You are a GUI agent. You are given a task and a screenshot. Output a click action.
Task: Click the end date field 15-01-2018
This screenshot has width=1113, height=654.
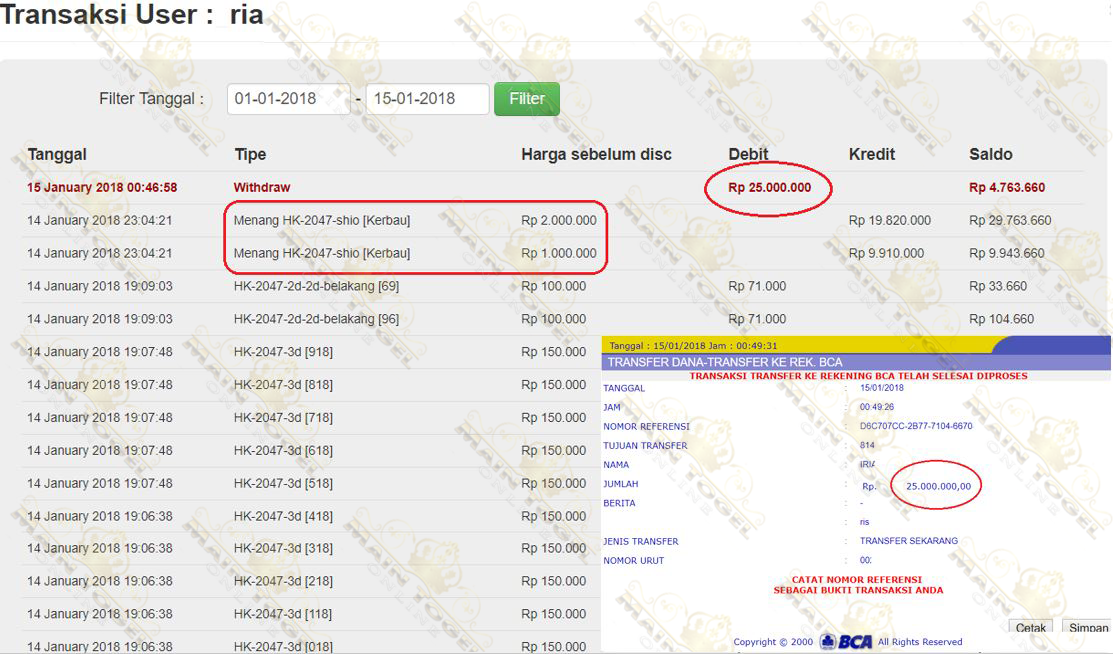click(x=427, y=99)
